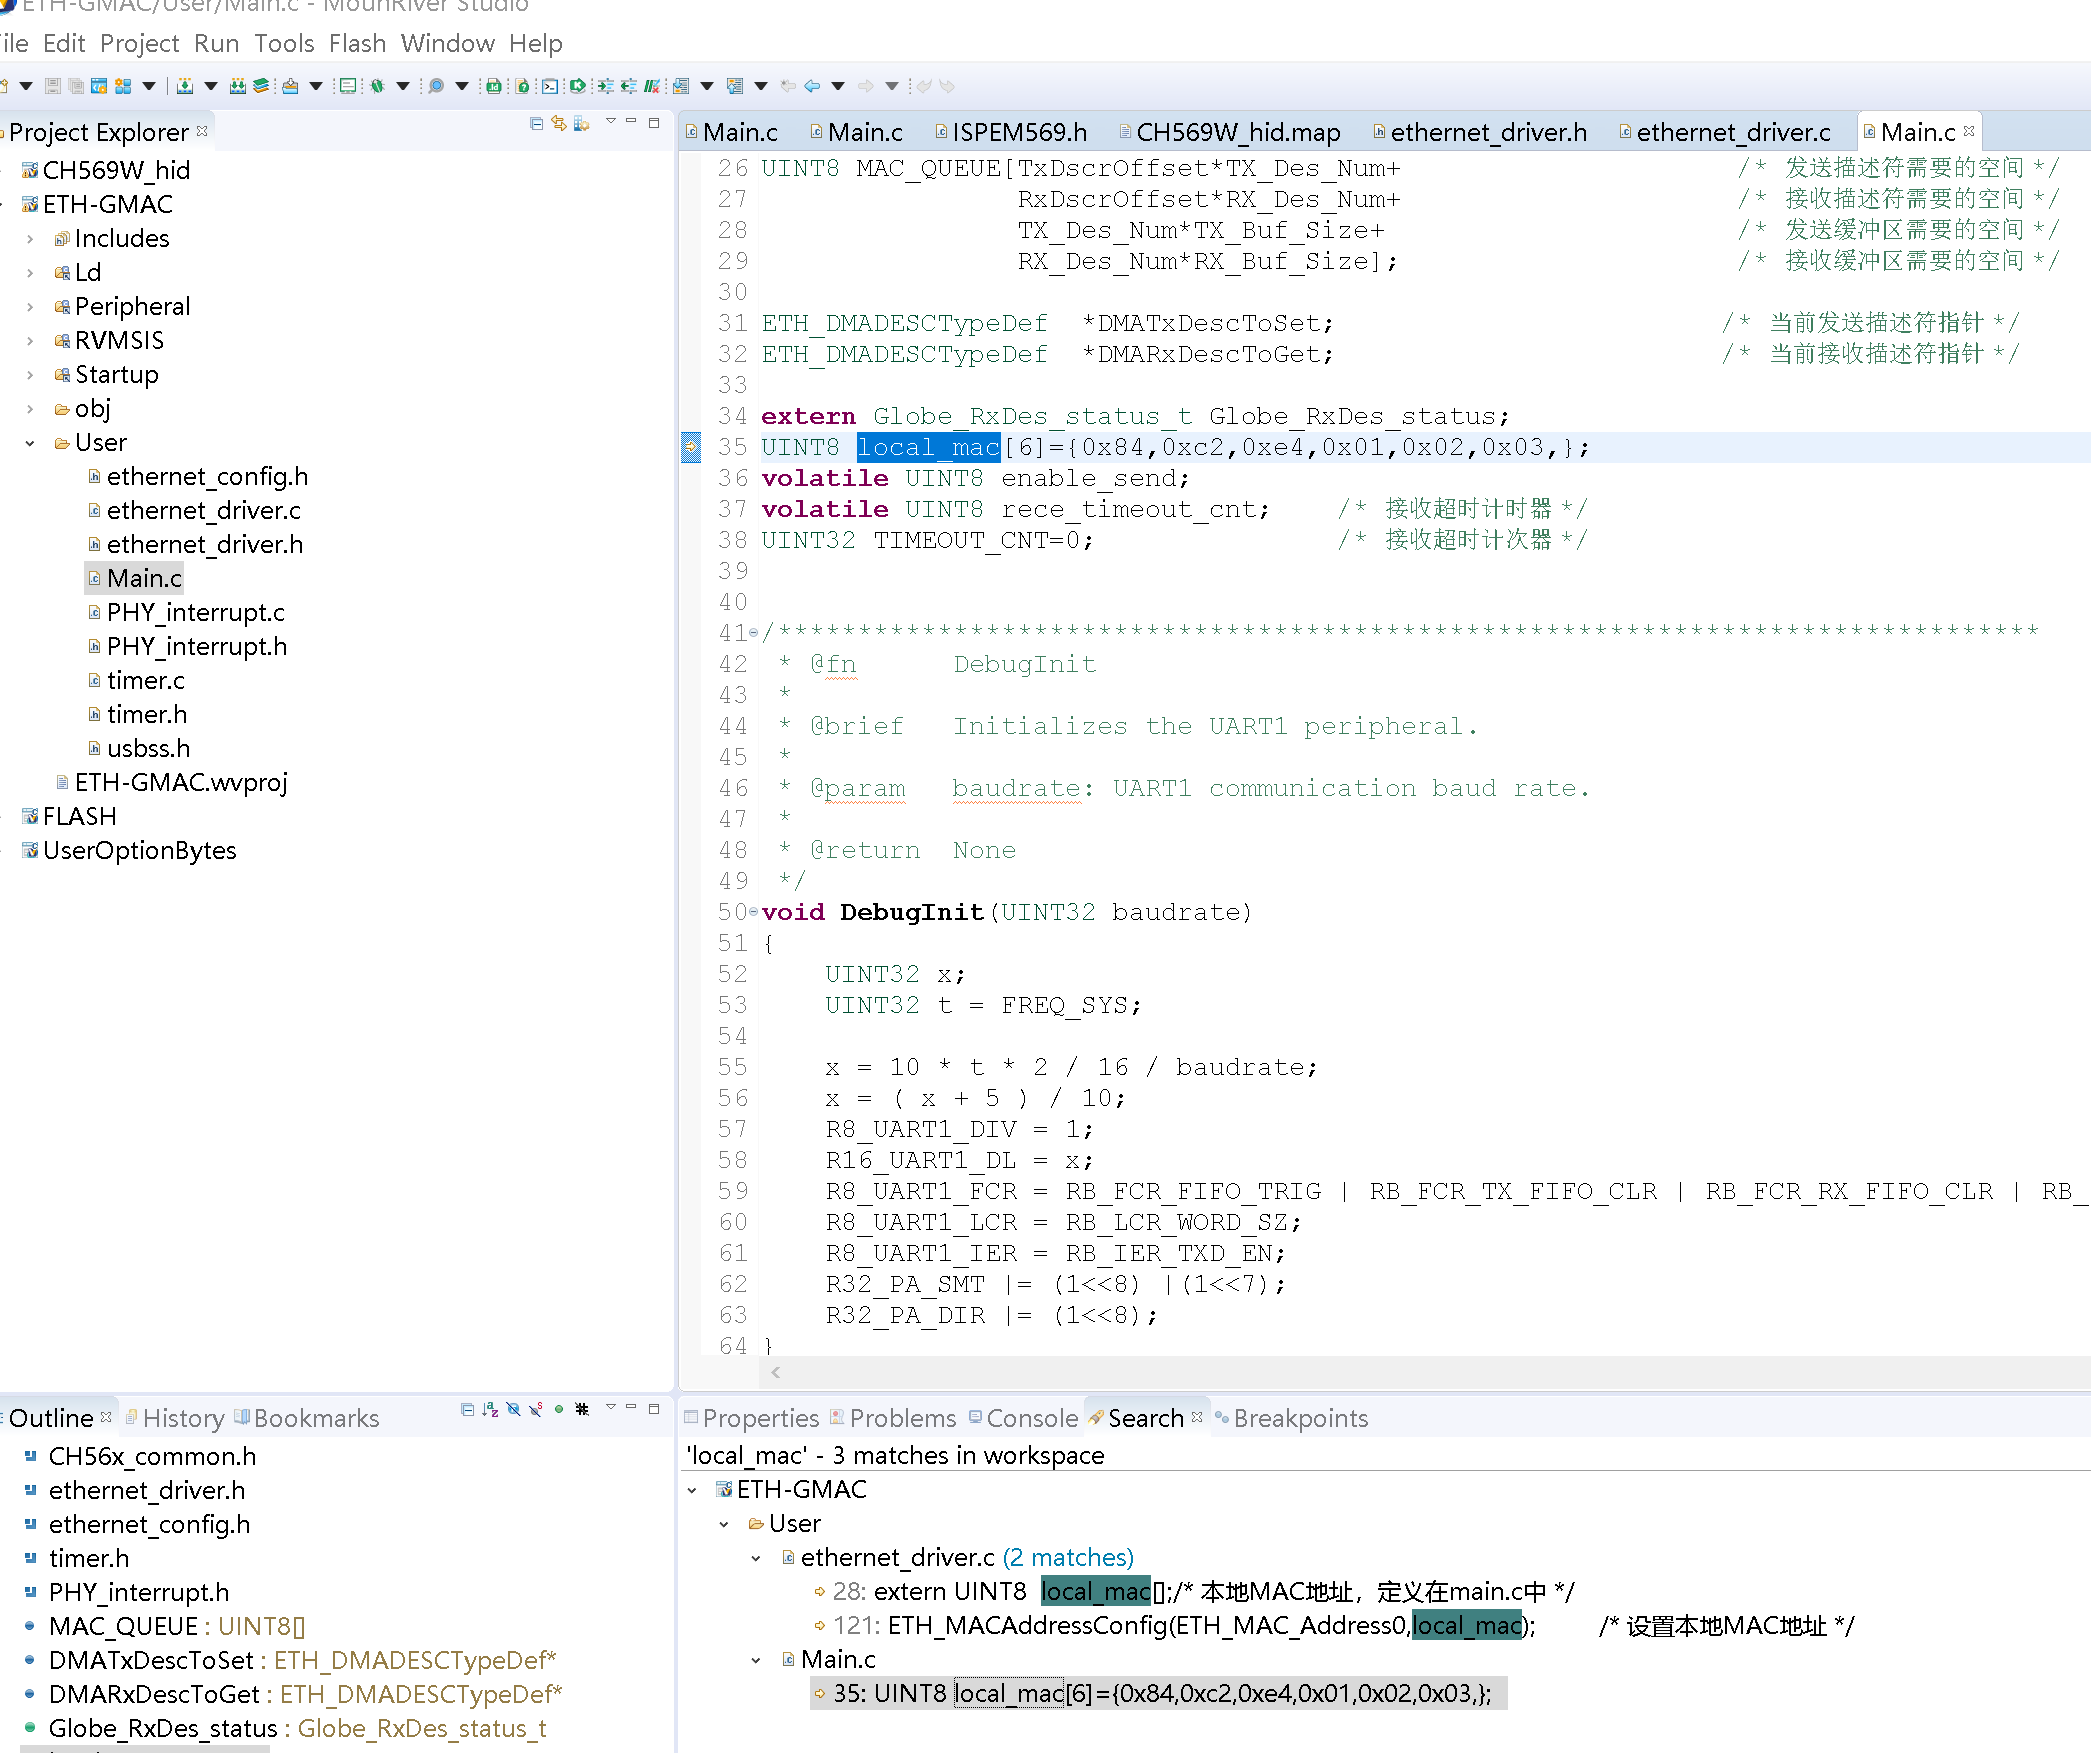Click the terminal prompt toolbar icon
2091x1753 pixels.
550,86
